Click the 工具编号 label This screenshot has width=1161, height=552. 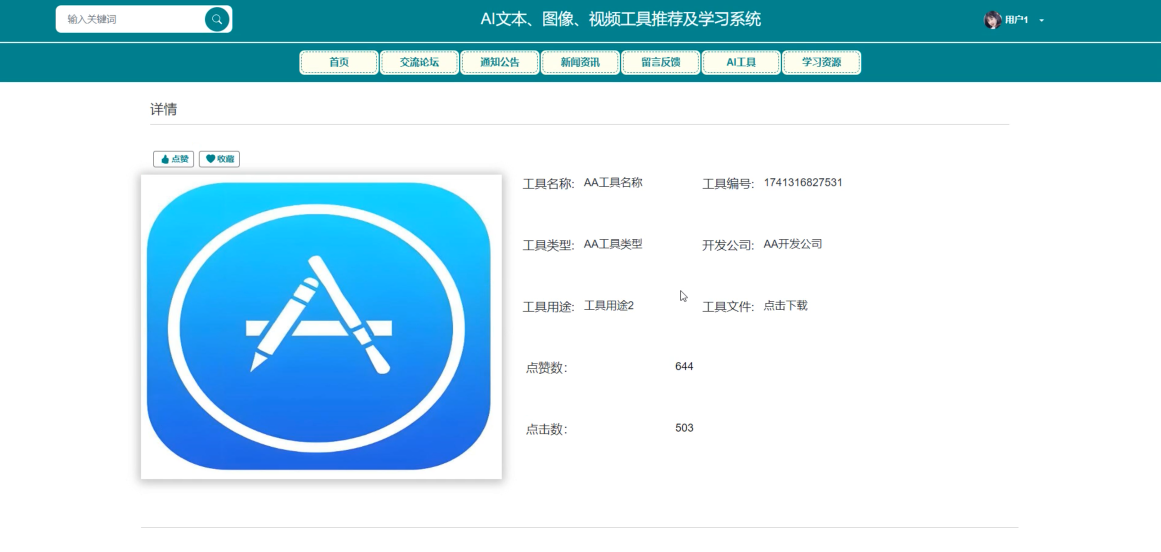728,184
